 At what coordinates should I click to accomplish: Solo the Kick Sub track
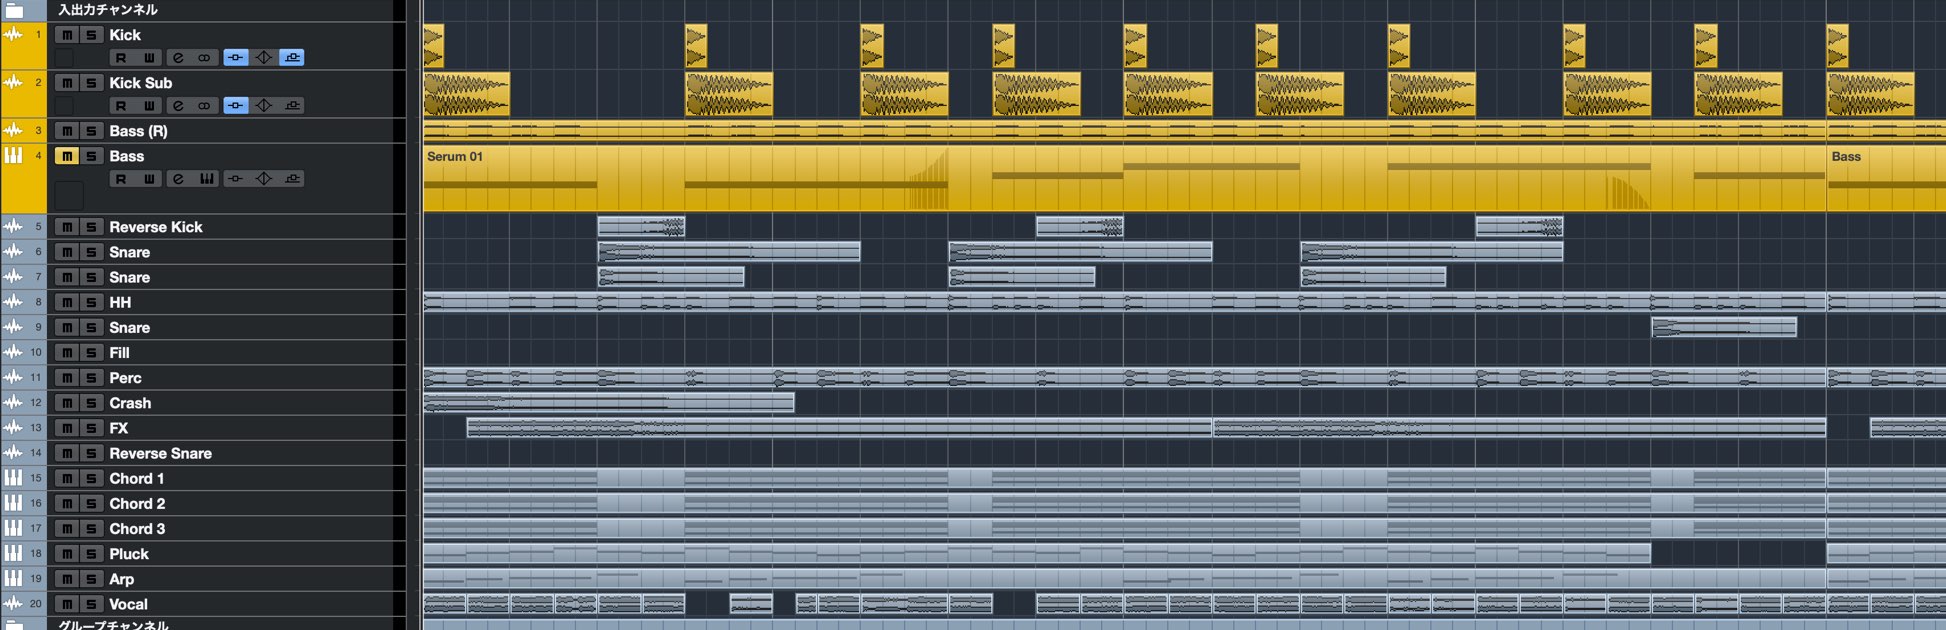point(91,83)
